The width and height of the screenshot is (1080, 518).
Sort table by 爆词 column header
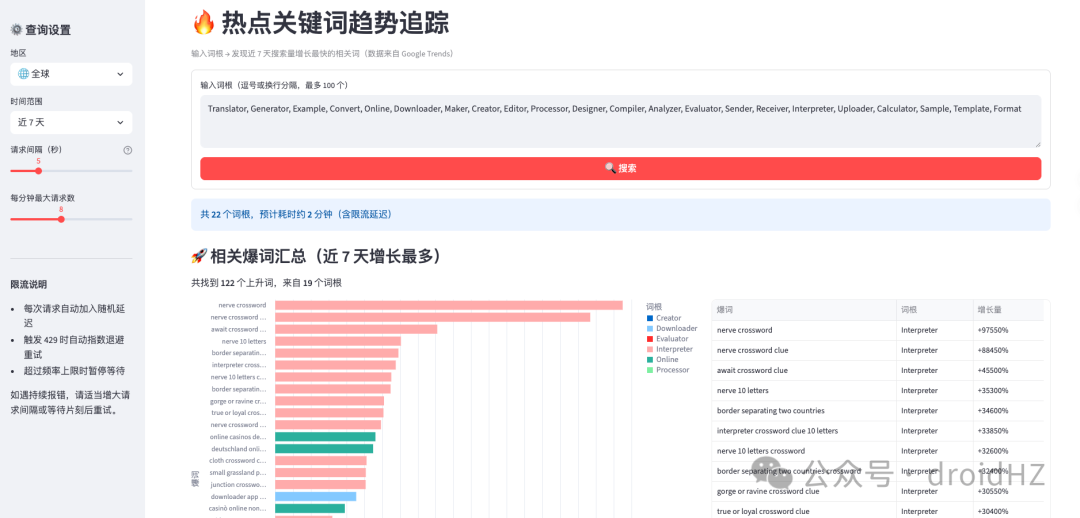[804, 310]
